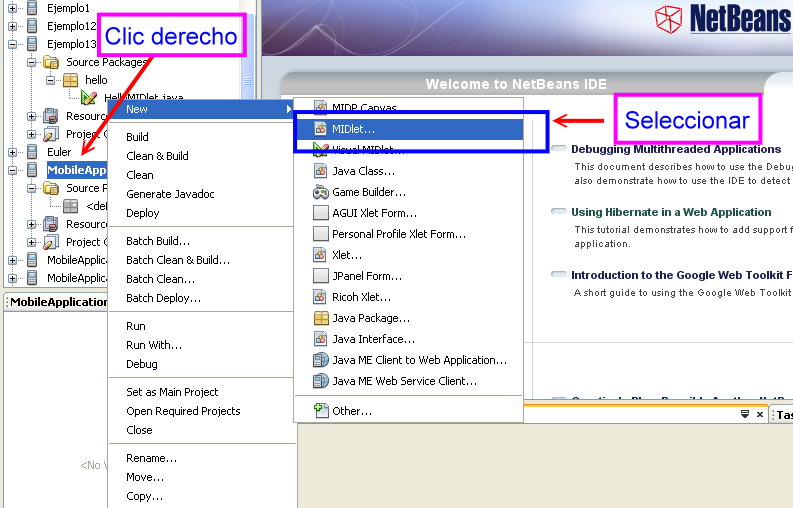Click the AGUI Xlet Form icon

pos(320,213)
